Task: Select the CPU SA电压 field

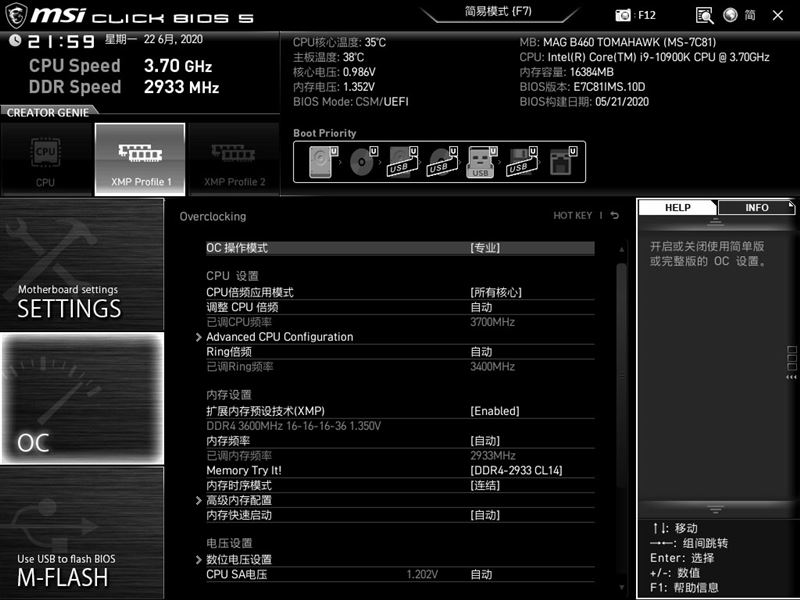Action: click(x=400, y=574)
